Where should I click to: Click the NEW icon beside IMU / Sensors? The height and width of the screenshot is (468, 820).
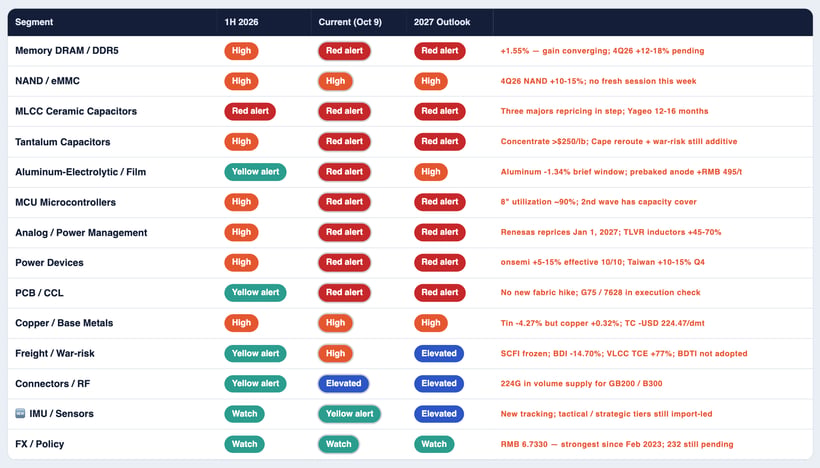click(20, 414)
